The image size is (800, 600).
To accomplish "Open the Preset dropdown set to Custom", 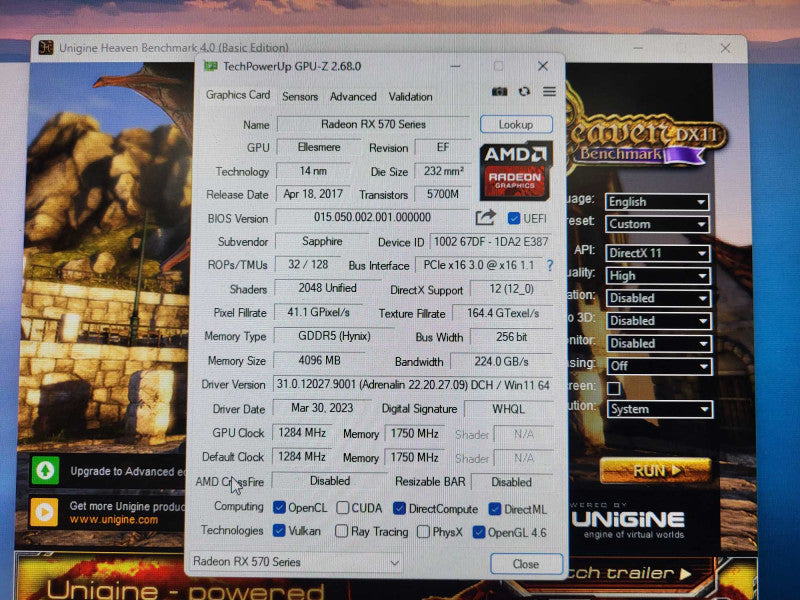I will (657, 224).
